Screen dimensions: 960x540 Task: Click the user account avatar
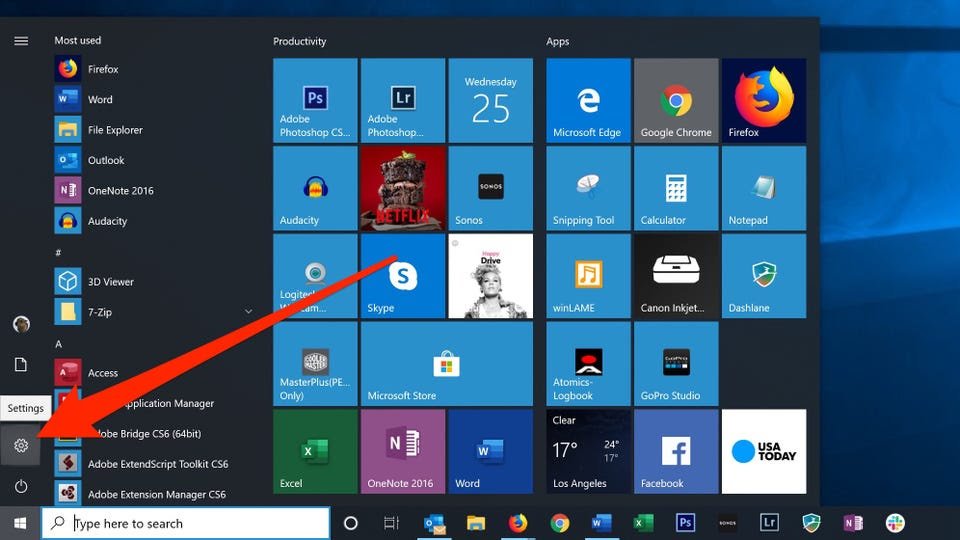[21, 324]
